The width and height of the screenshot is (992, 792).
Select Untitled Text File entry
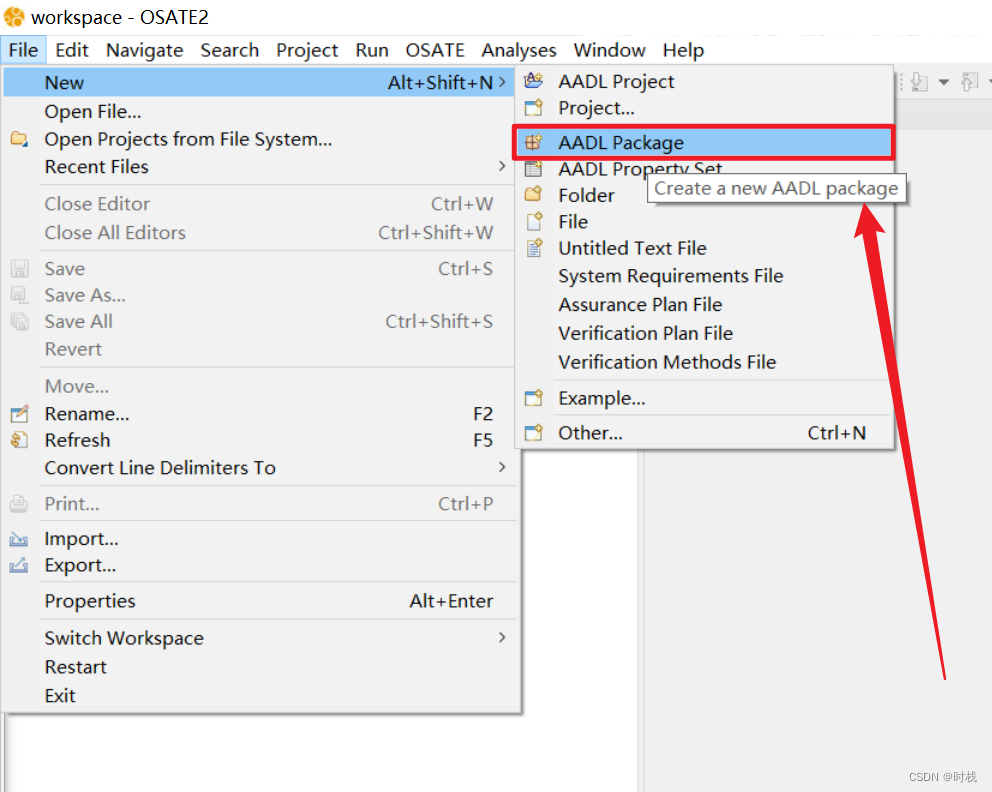(x=704, y=248)
